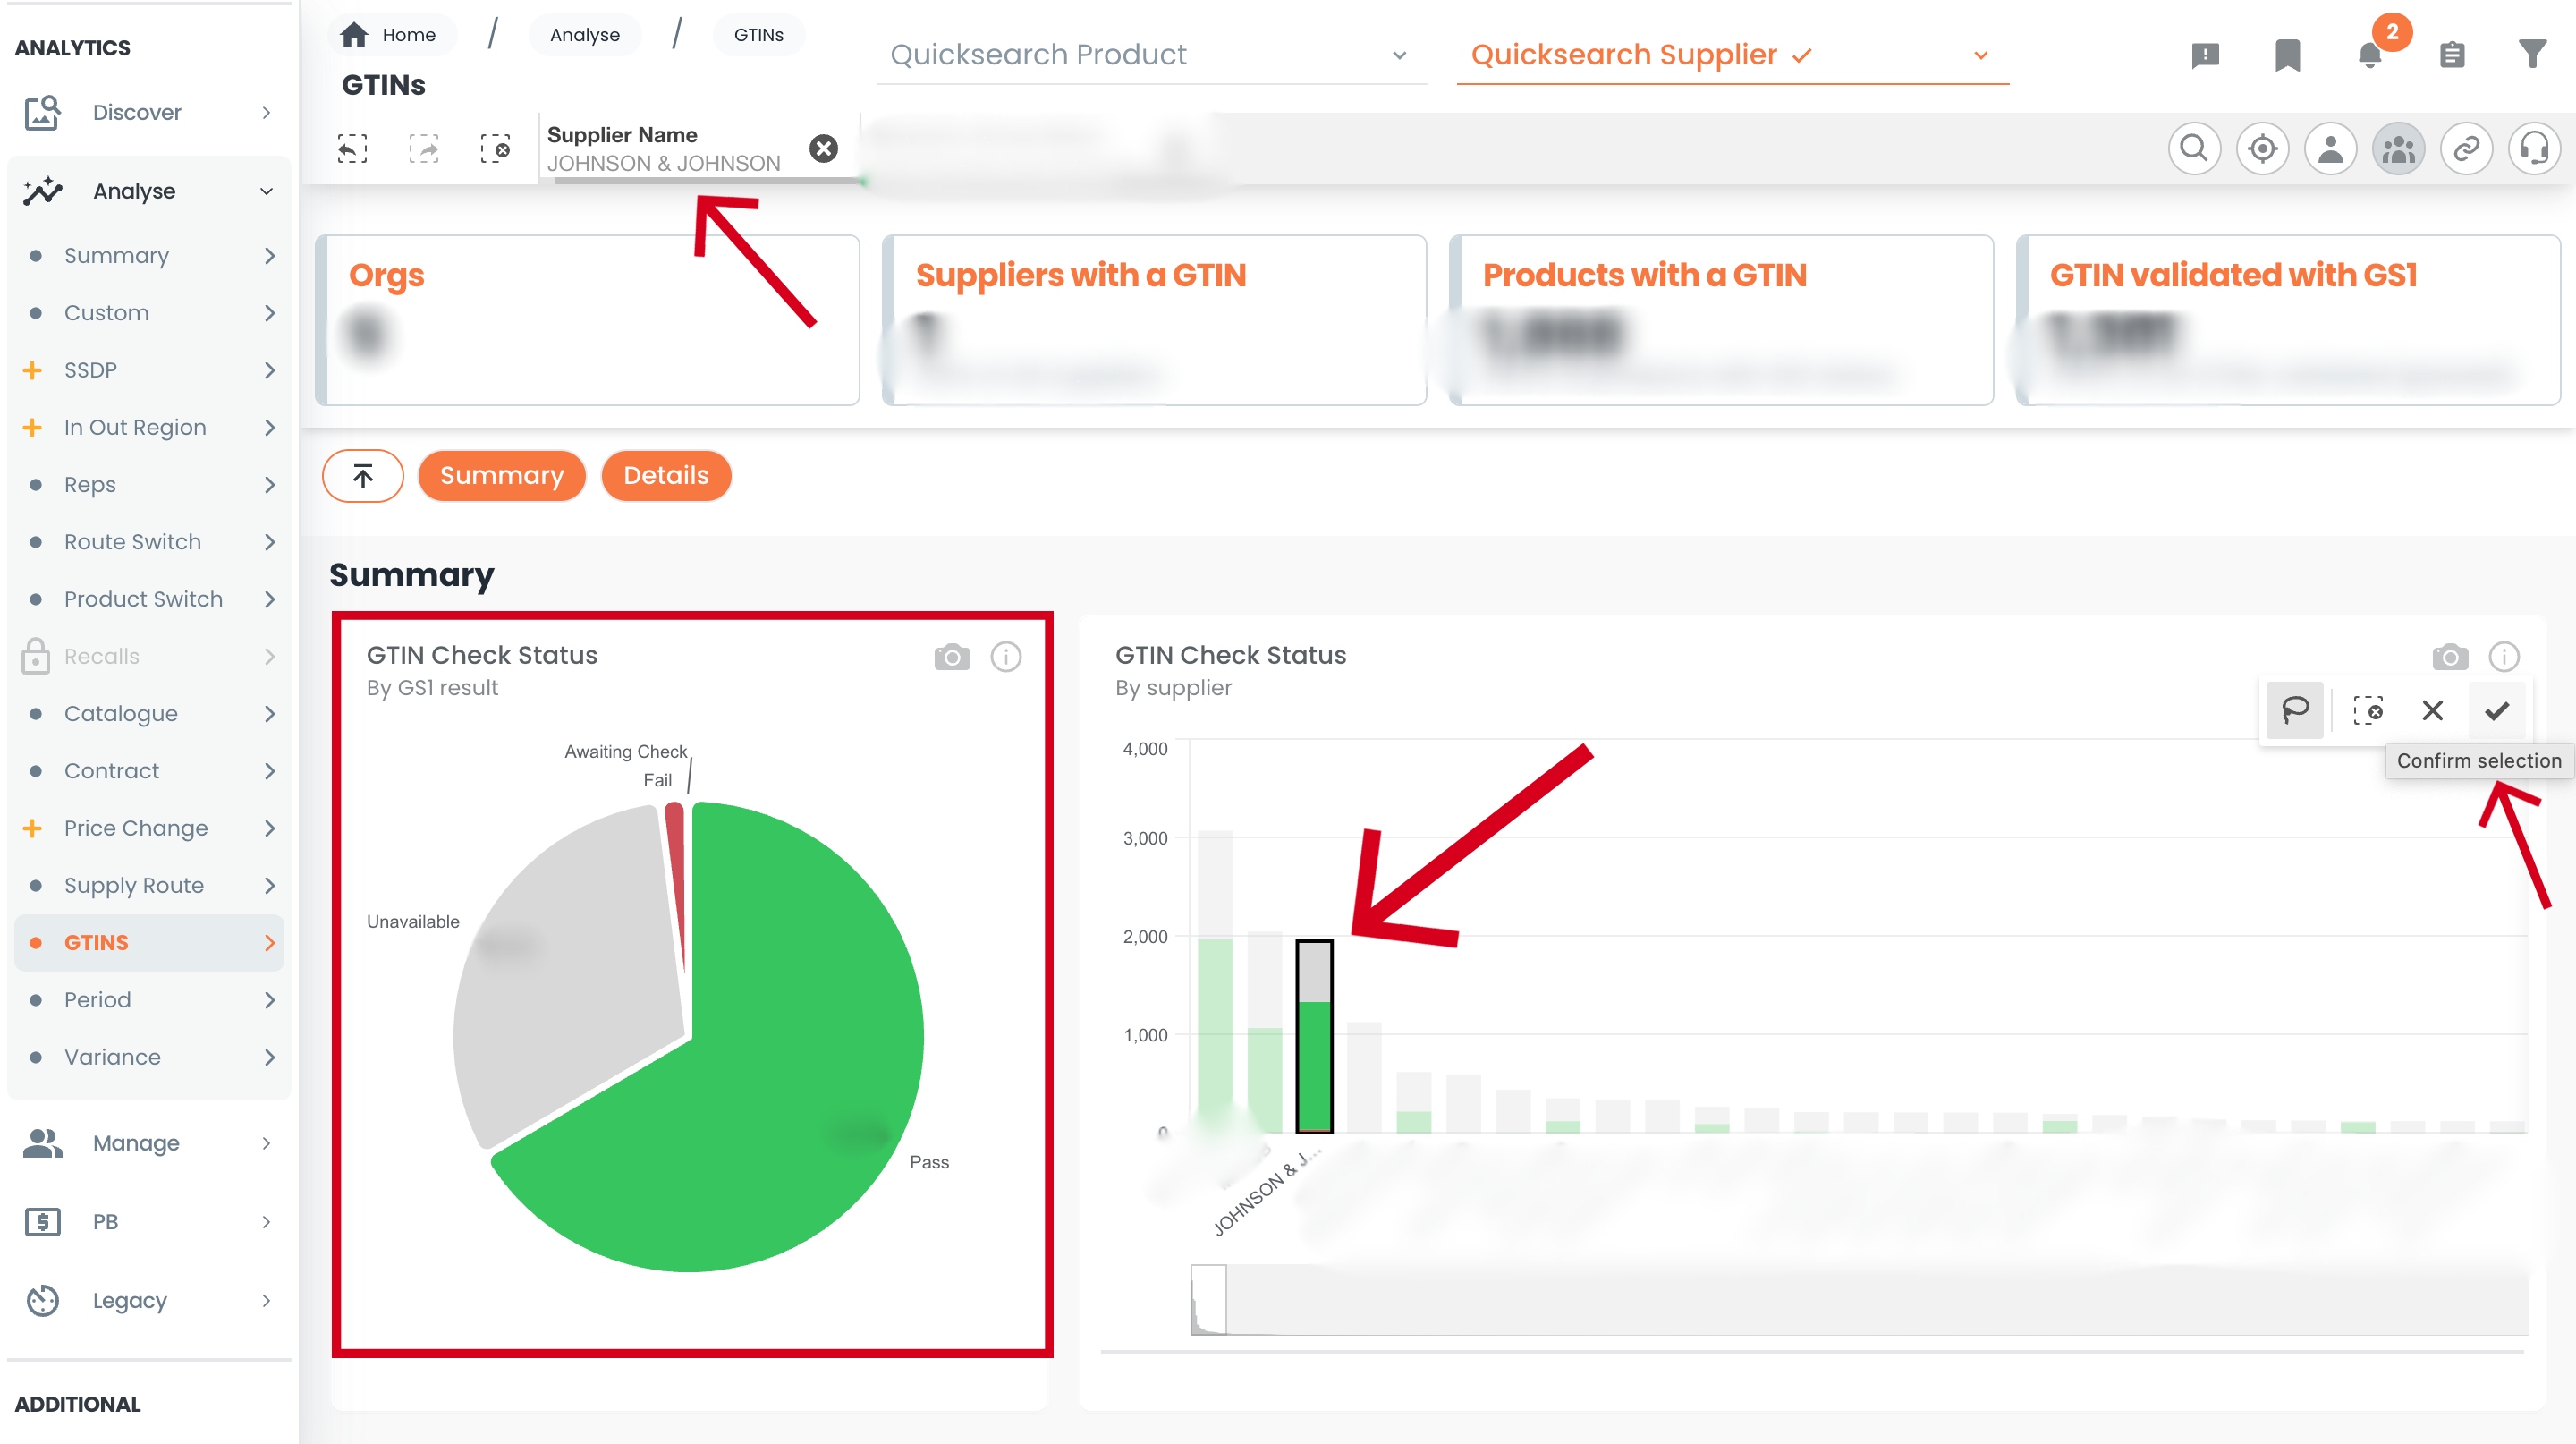Show info for By GS1 result chart
Screen dimensions: 2576x1444
tap(1006, 657)
